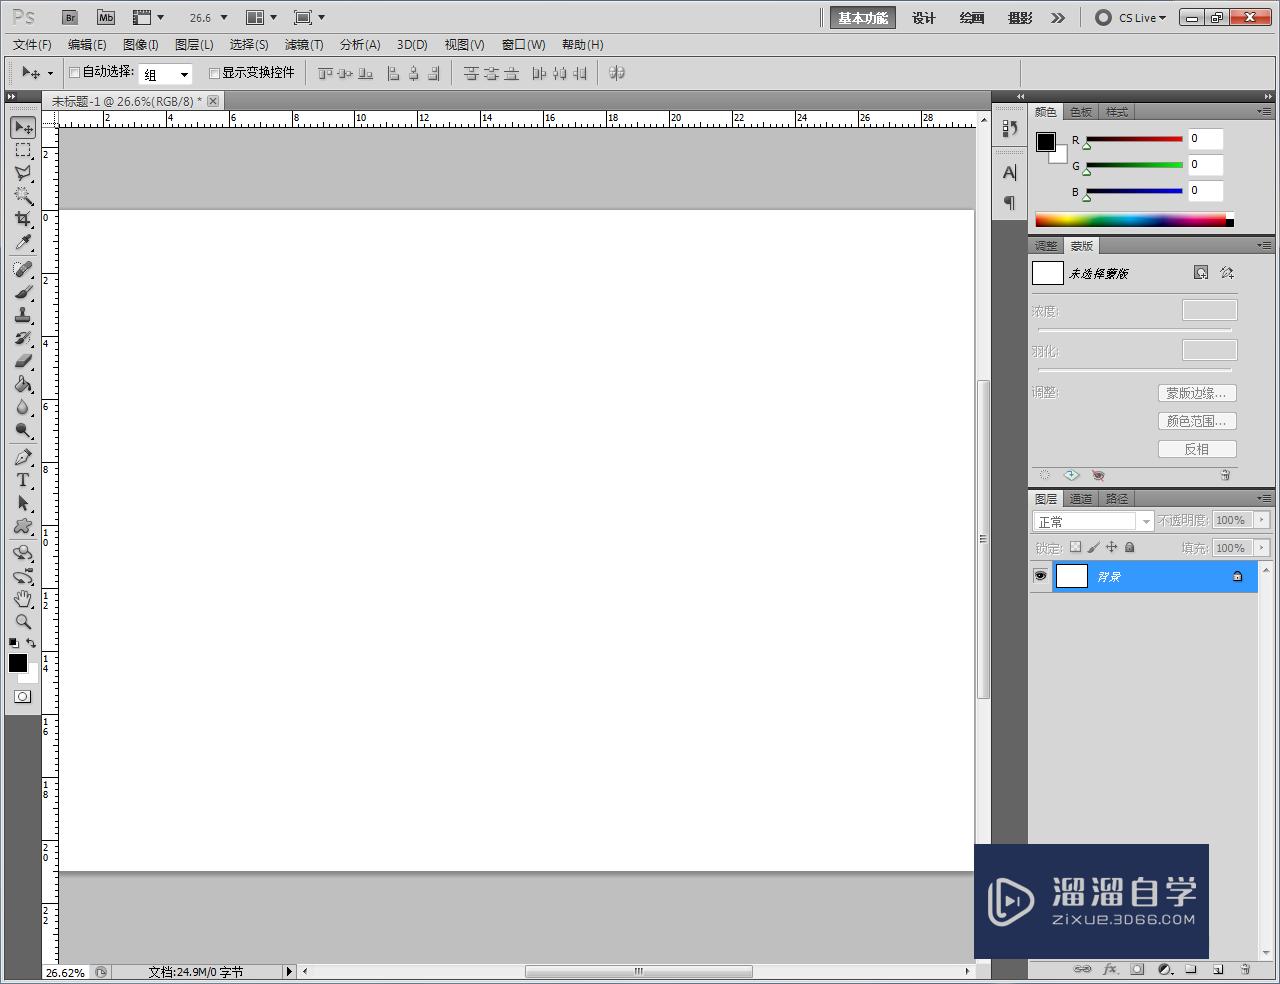The width and height of the screenshot is (1280, 984).
Task: Select the Blur tool
Action: 23,407
